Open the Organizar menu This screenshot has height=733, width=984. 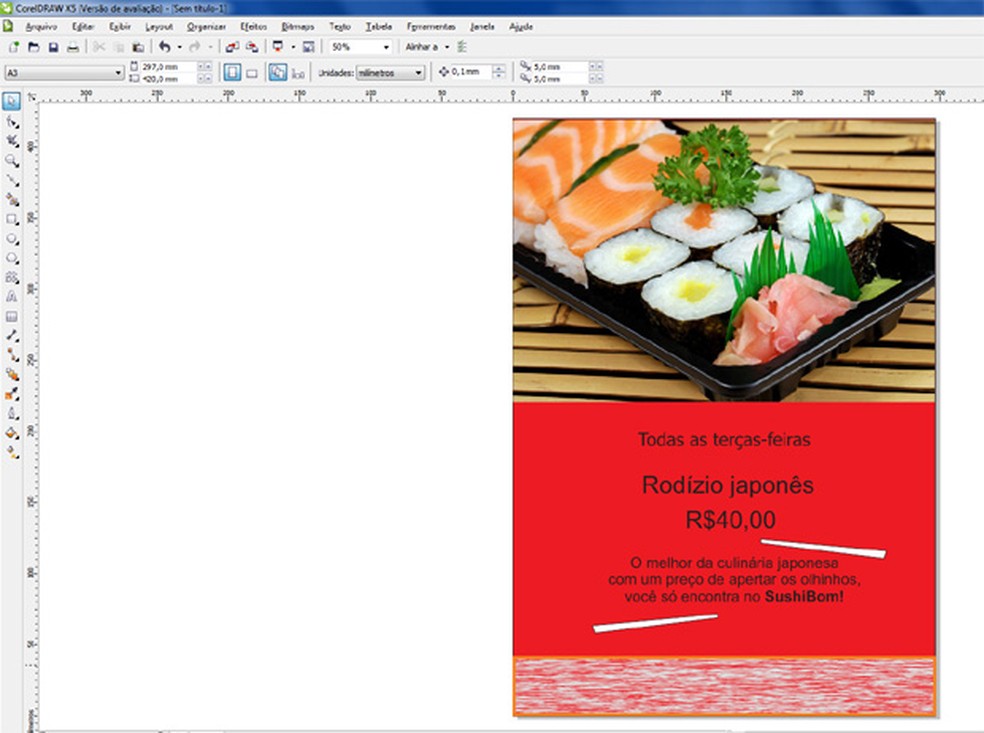206,27
